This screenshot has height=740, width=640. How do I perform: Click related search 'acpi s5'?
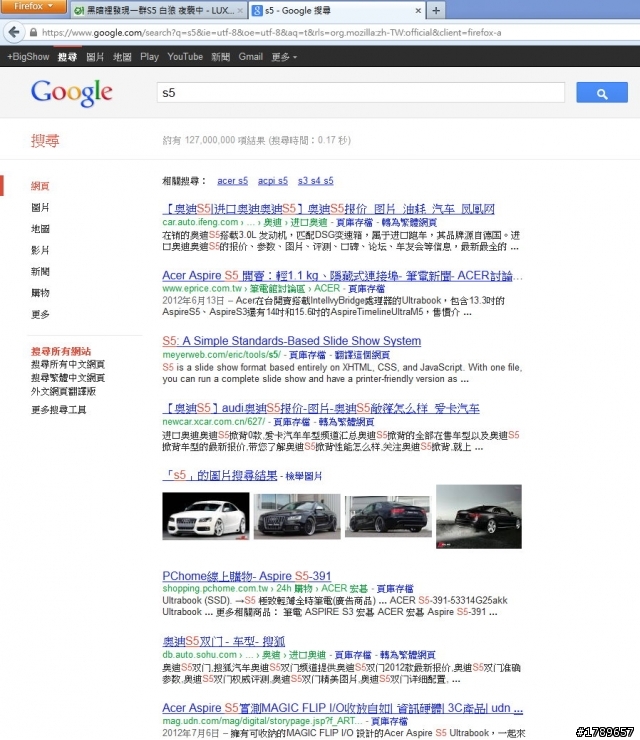tap(273, 181)
